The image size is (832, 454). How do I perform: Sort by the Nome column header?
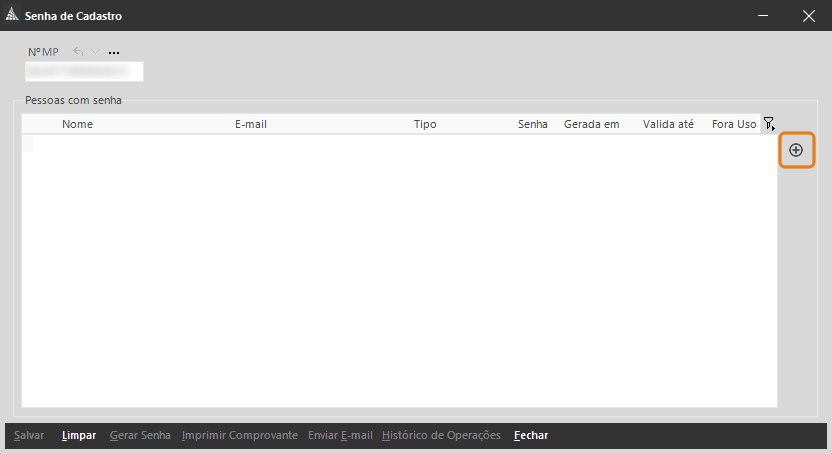(77, 124)
